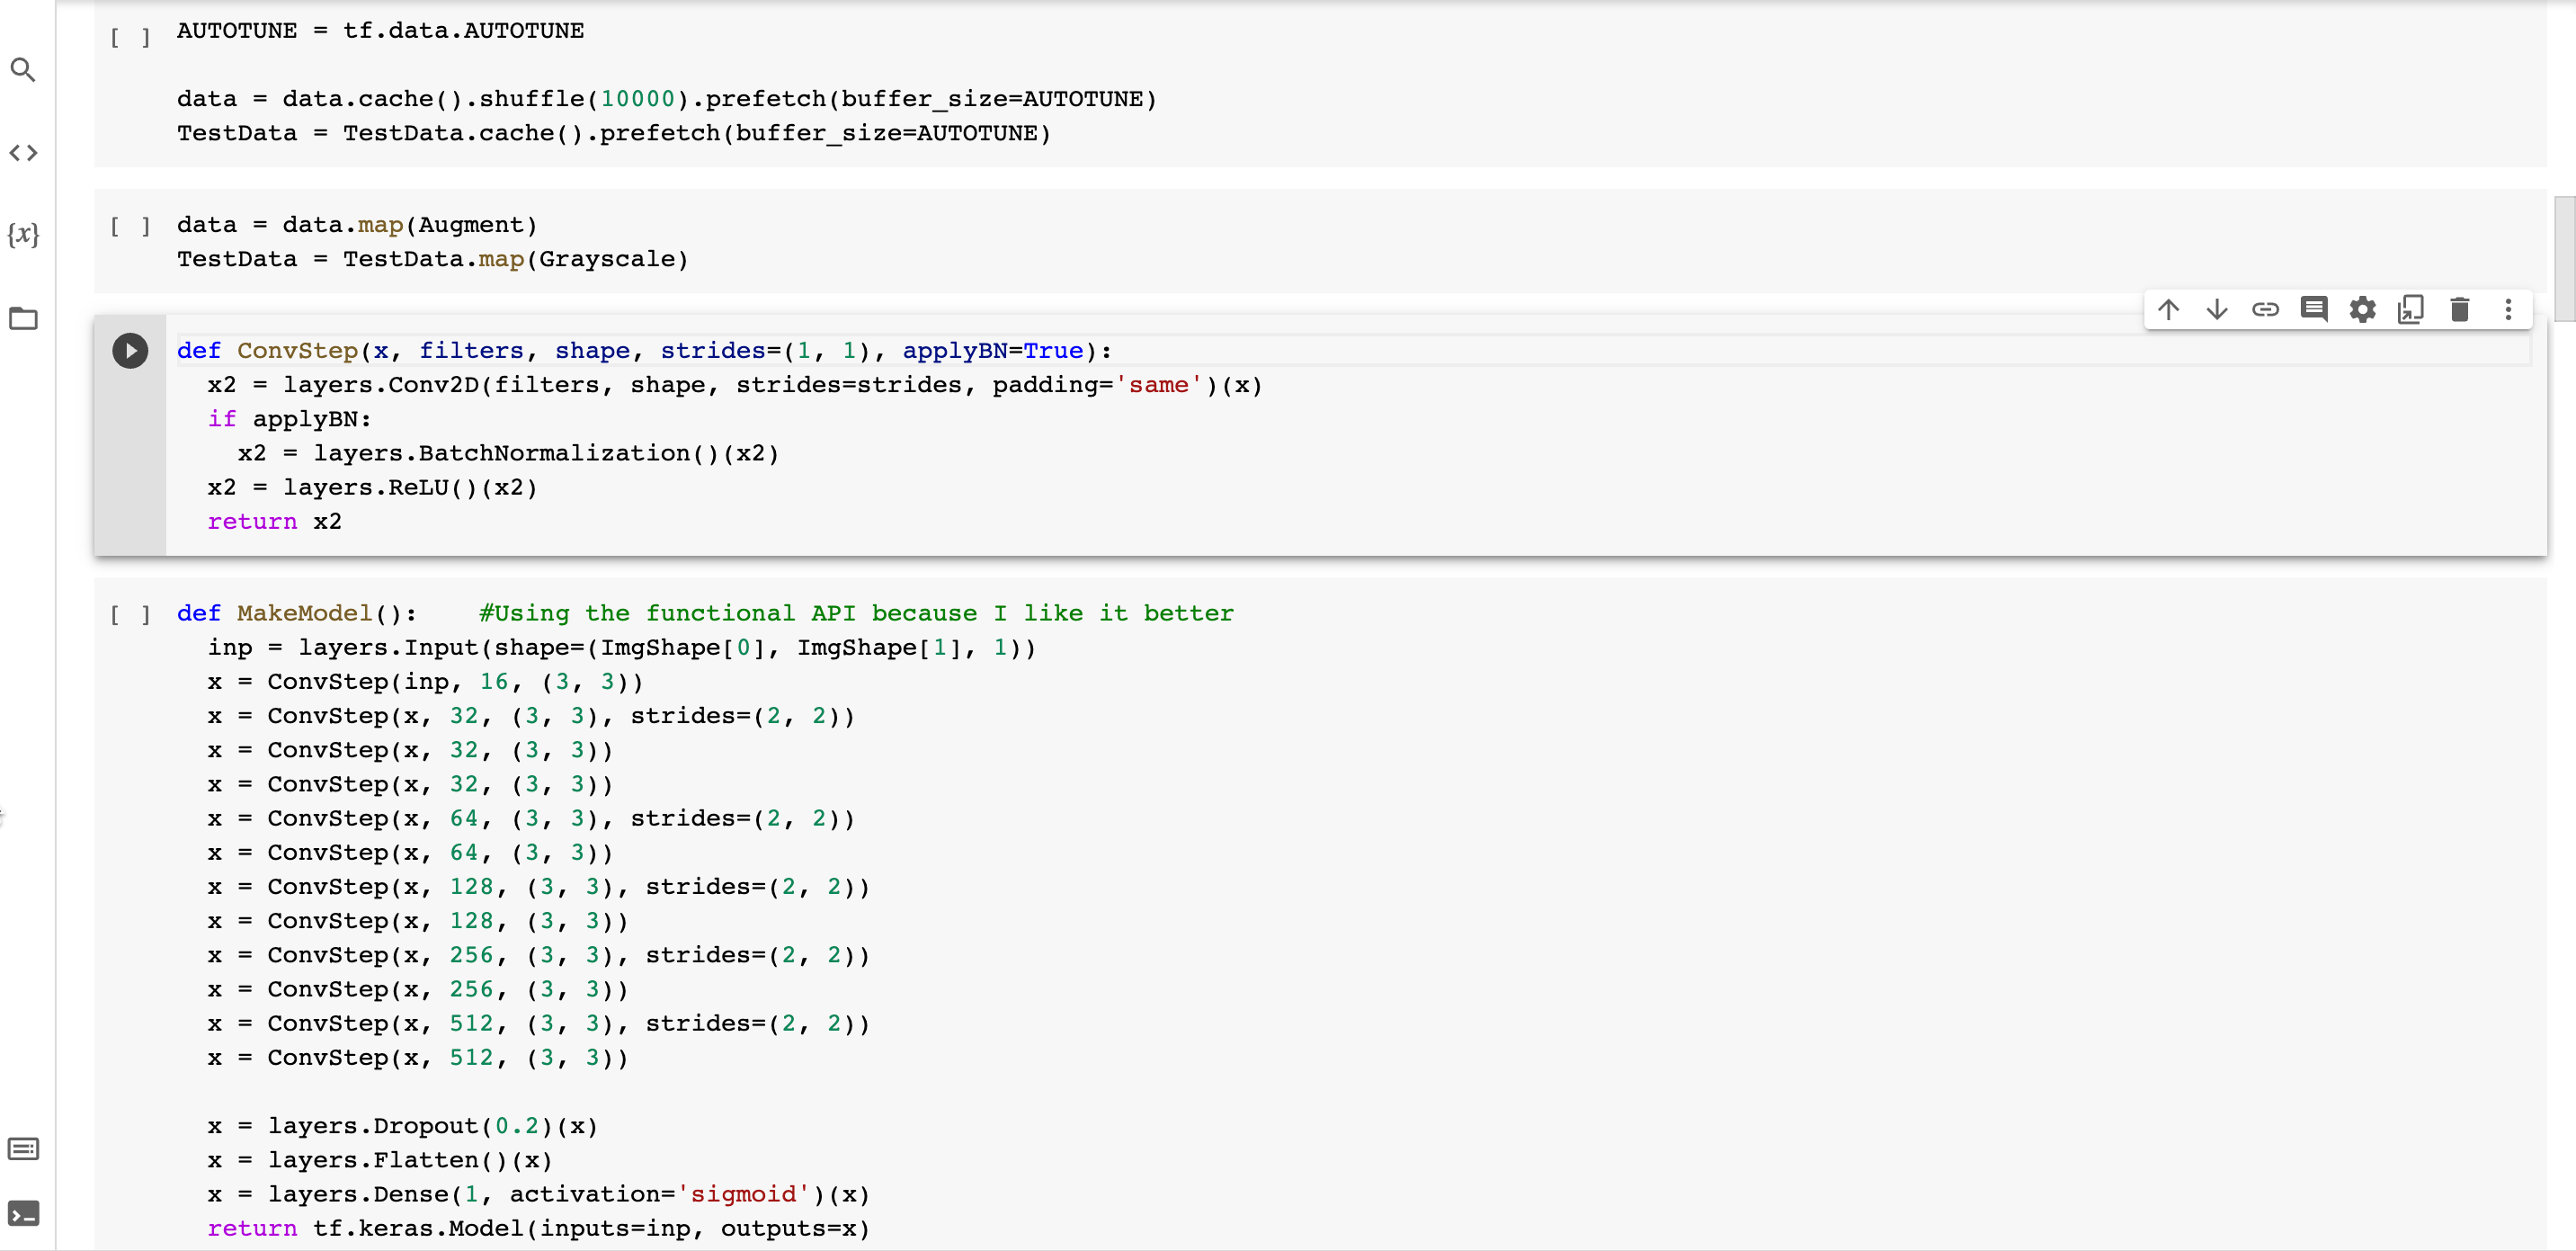Viewport: 2576px width, 1251px height.
Task: Open cell editor settings gear
Action: tap(2362, 310)
